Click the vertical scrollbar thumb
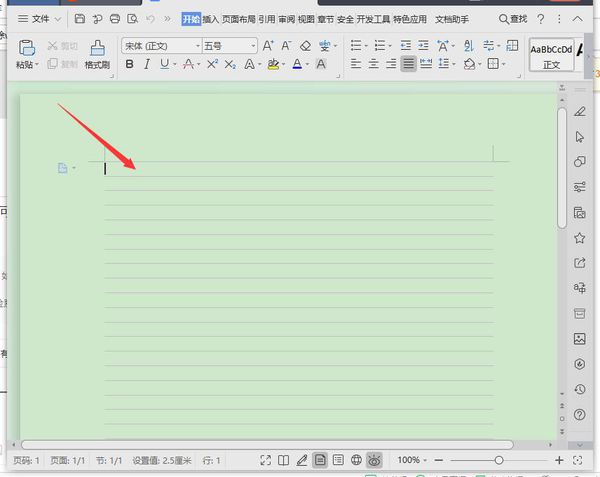This screenshot has width=600, height=477. tap(562, 168)
